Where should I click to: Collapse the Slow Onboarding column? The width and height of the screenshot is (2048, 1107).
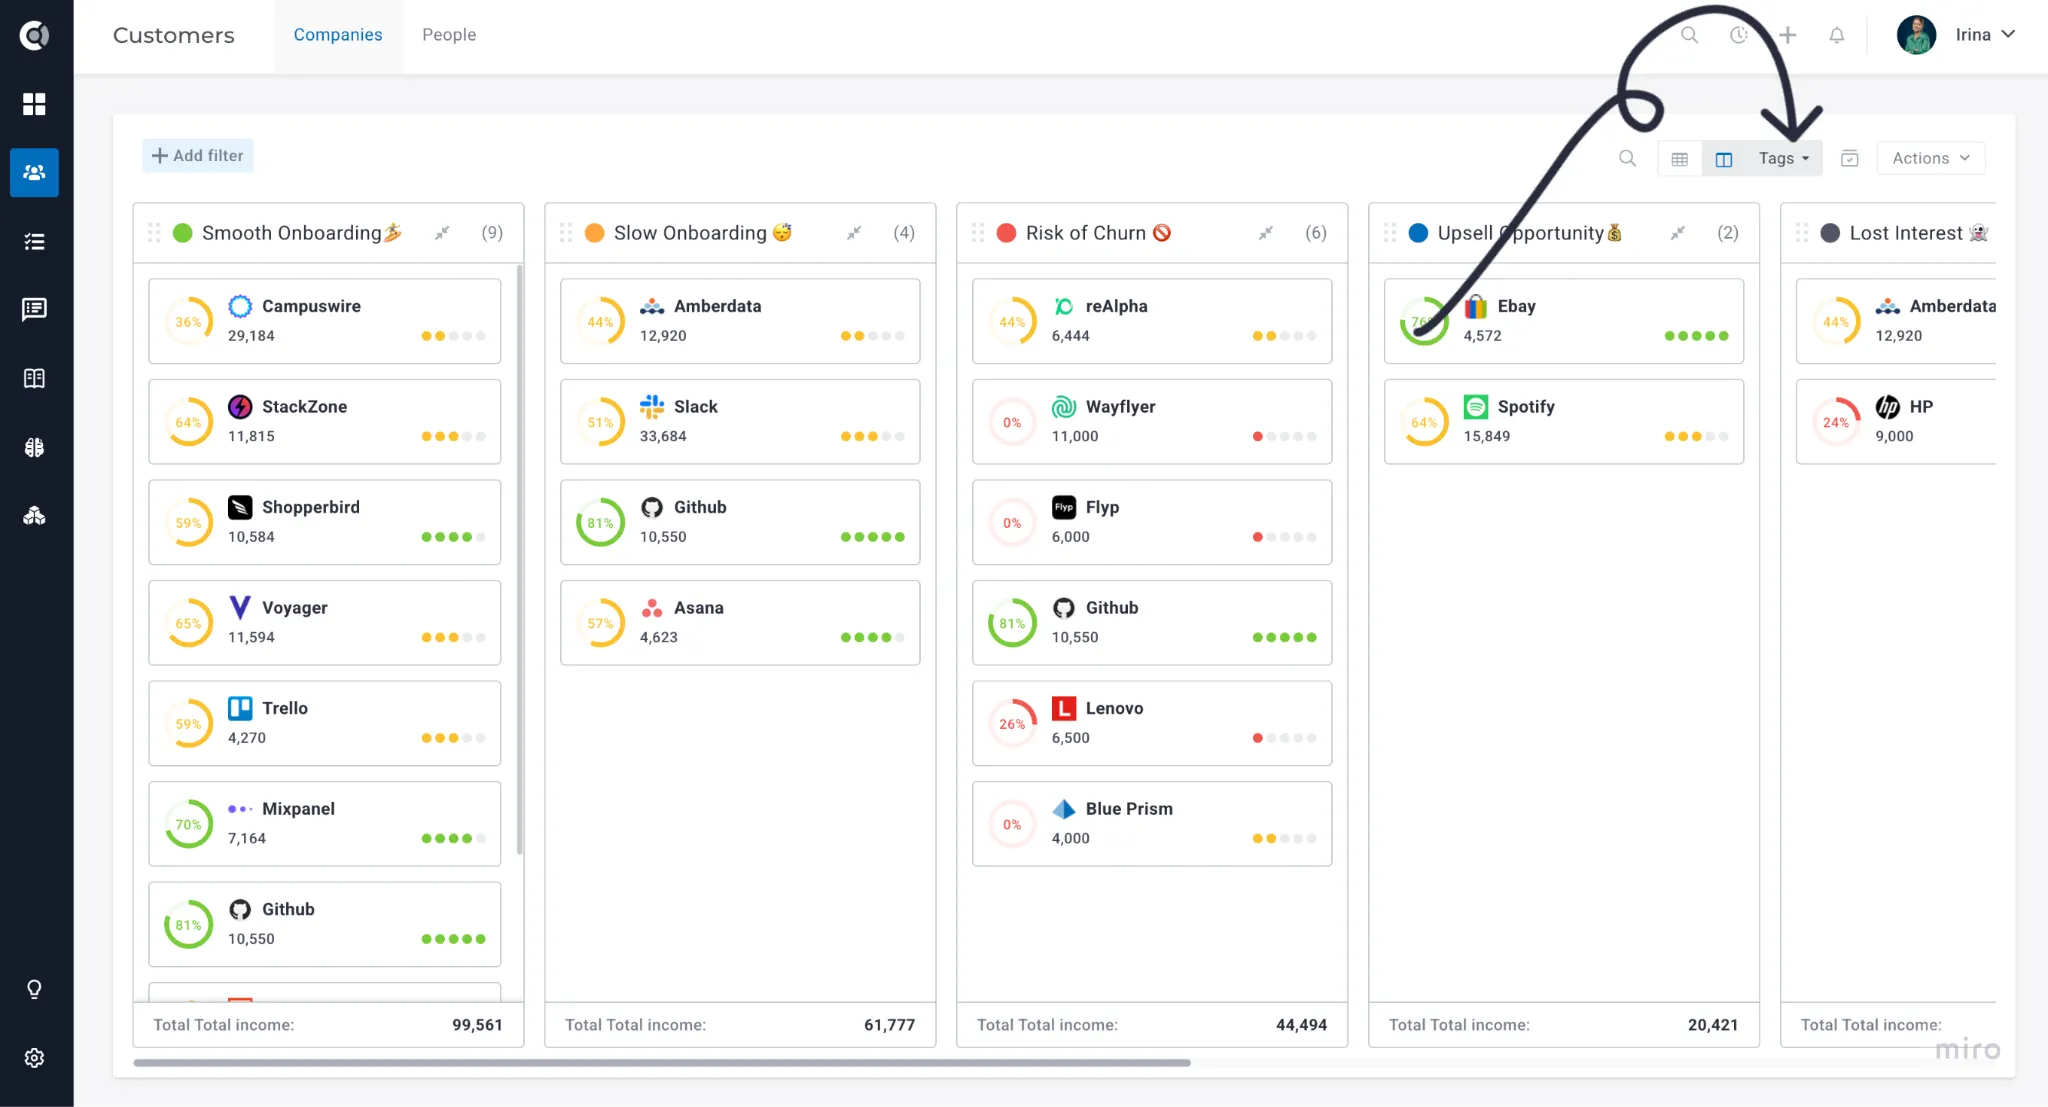pyautogui.click(x=854, y=233)
